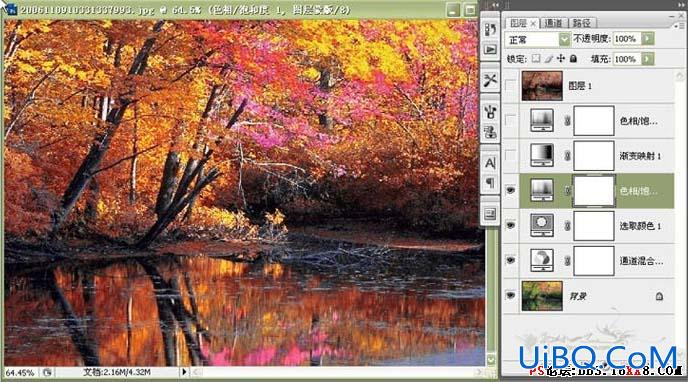Click Photoshop icon in document title bar
688x382 pixels.
coord(11,8)
